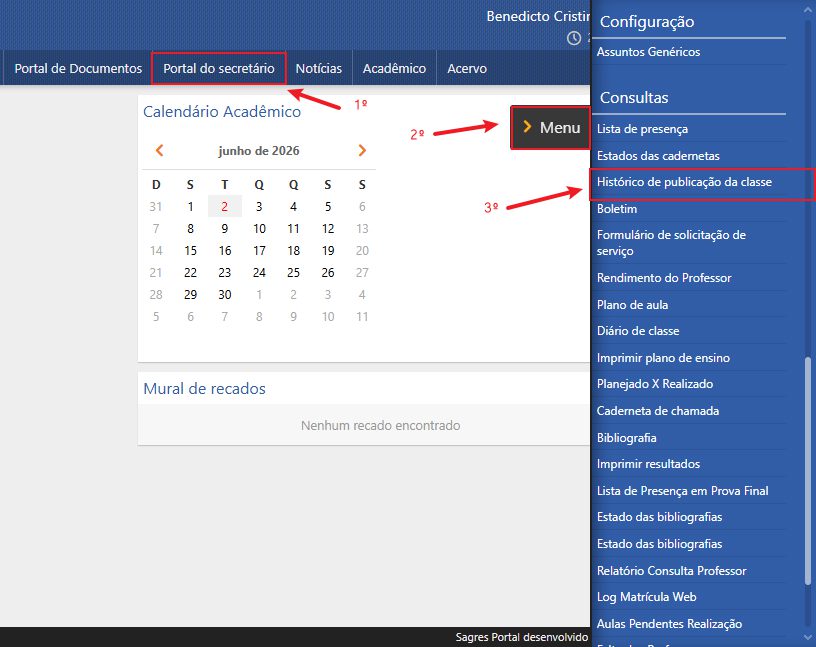Open Relatório Consulta Professor
The image size is (816, 647).
[671, 571]
